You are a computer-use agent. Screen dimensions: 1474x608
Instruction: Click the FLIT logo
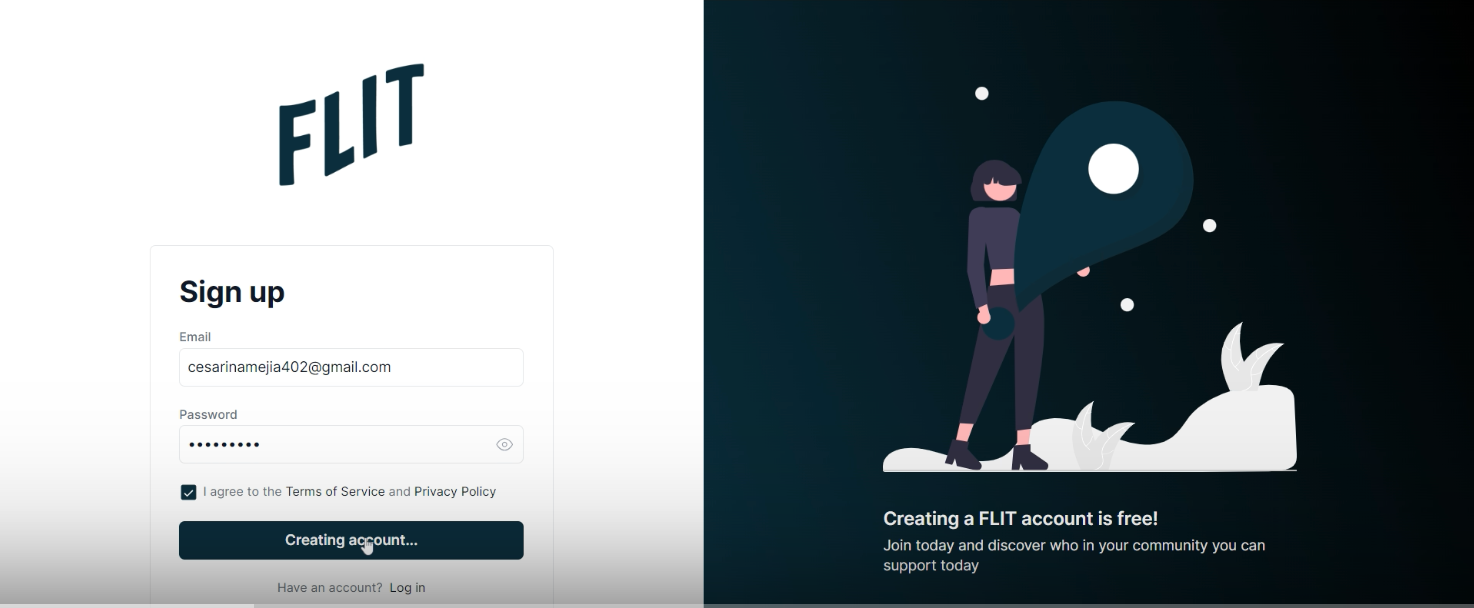coord(351,125)
